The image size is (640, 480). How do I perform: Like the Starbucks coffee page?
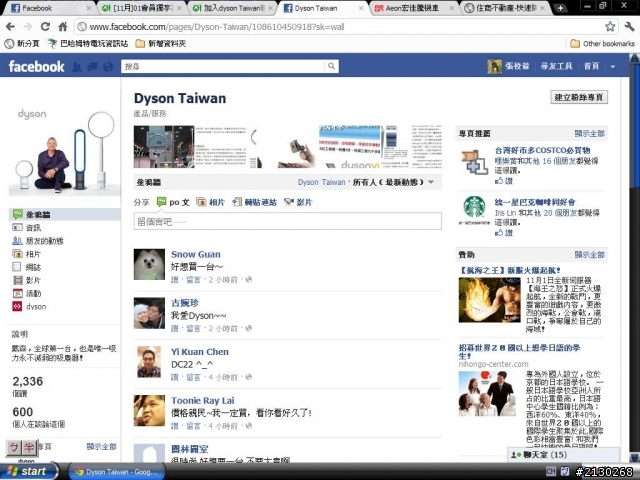click(504, 233)
